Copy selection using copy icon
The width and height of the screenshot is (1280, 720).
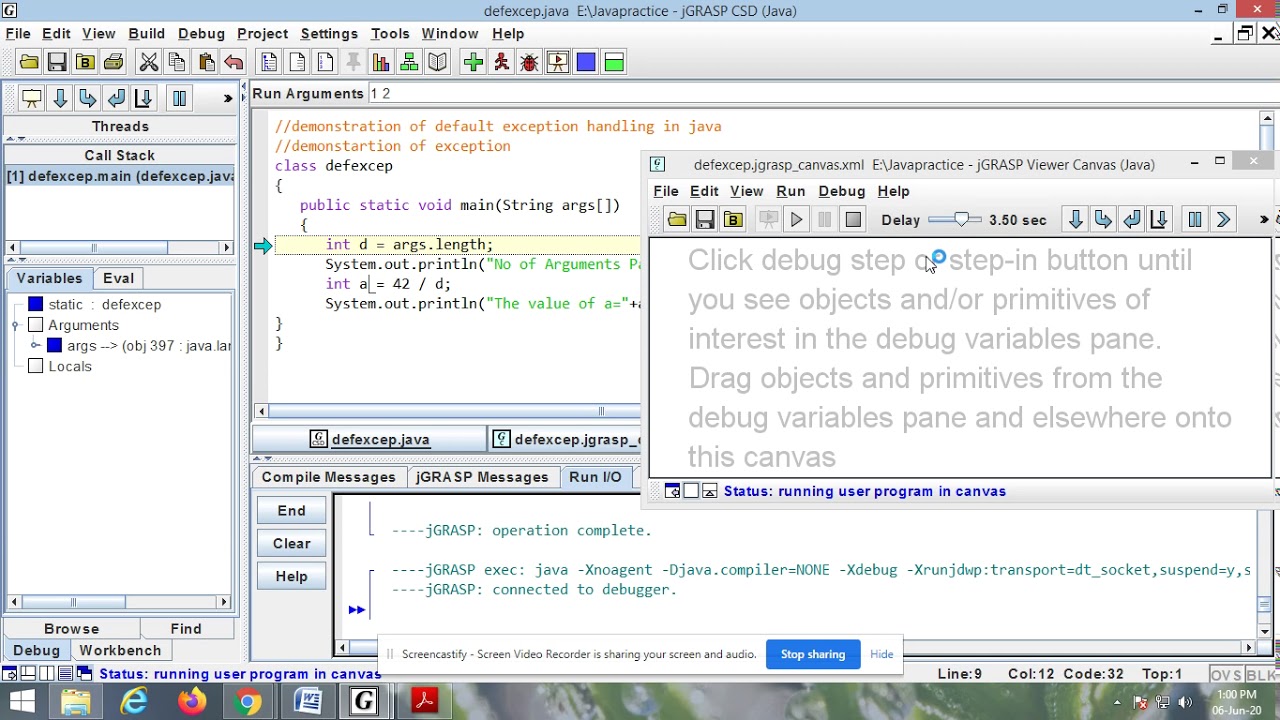177,63
